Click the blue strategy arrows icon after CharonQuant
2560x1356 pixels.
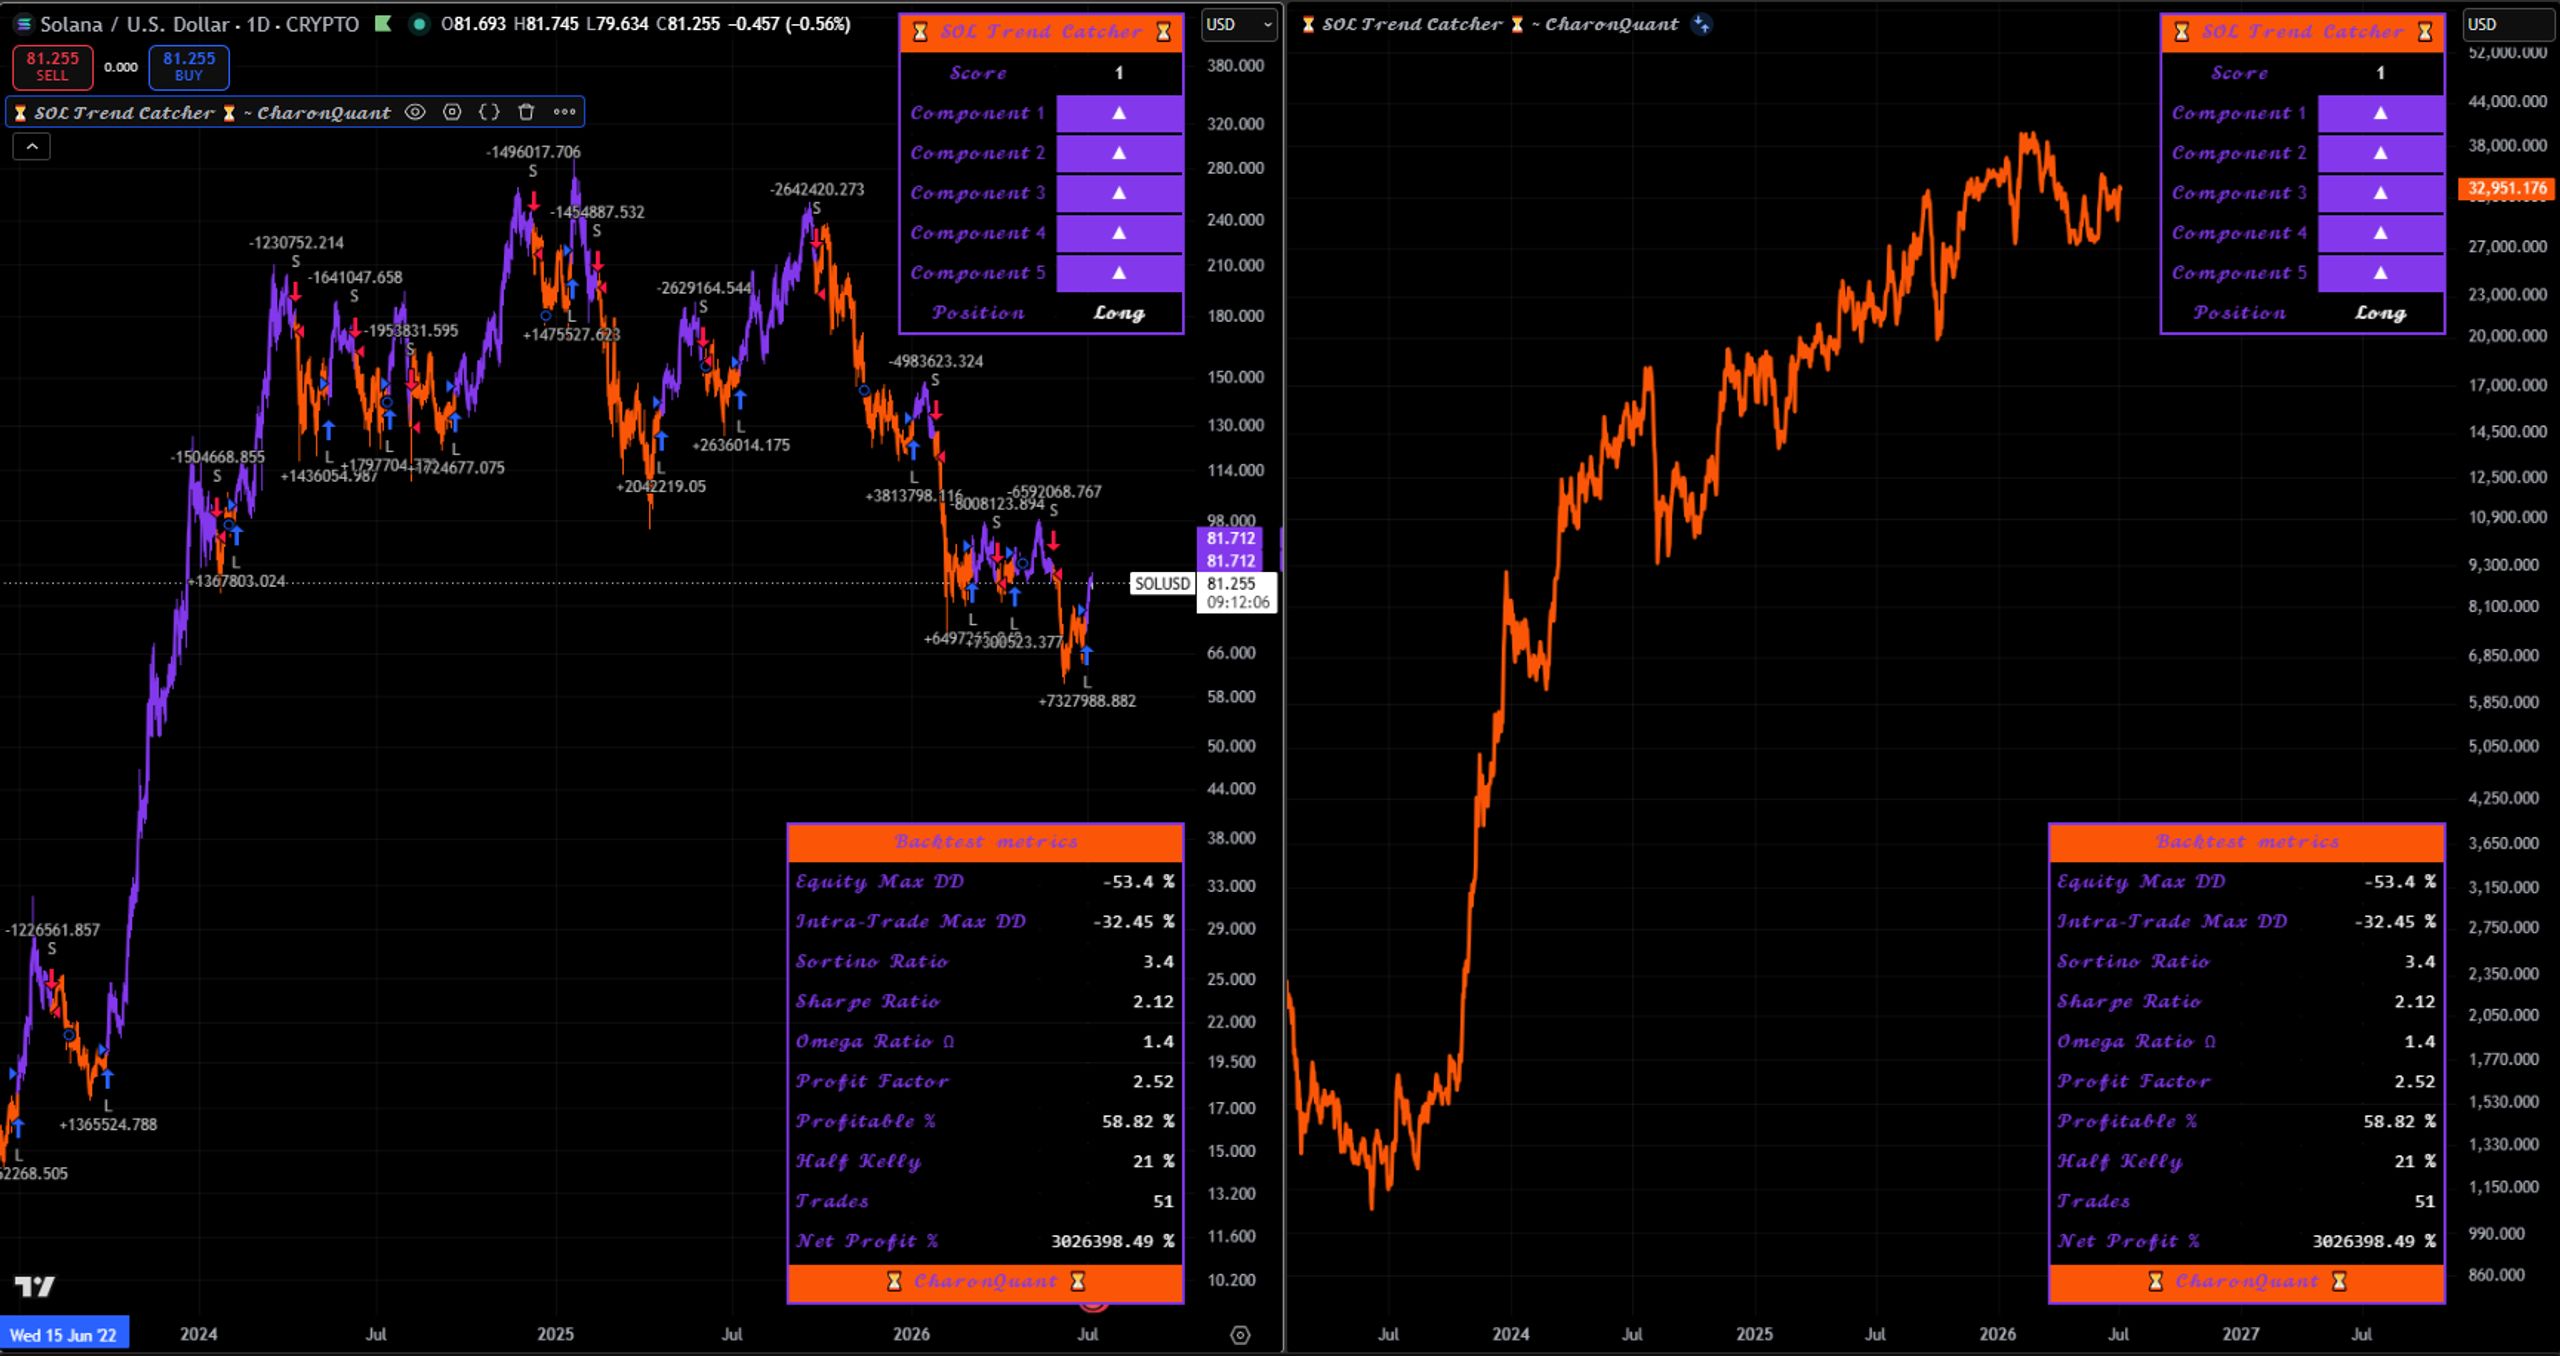[x=1701, y=24]
